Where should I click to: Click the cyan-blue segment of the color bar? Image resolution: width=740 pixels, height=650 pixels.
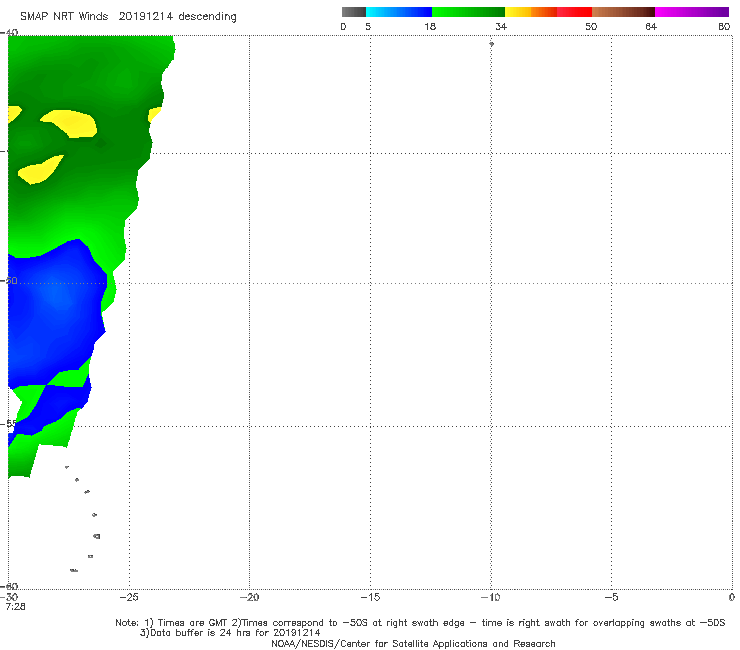[x=399, y=12]
